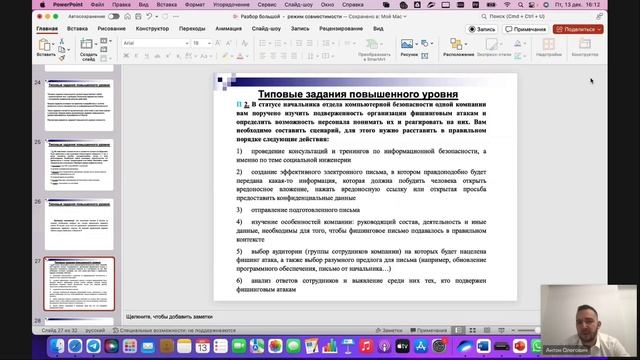The height and width of the screenshot is (360, 640).
Task: Click the Text box icon under Shapes
Action: [424, 56]
